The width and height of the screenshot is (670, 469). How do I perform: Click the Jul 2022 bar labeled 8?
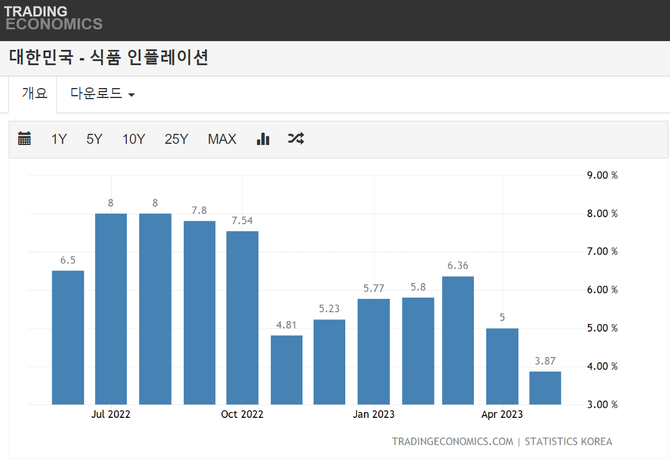click(111, 309)
